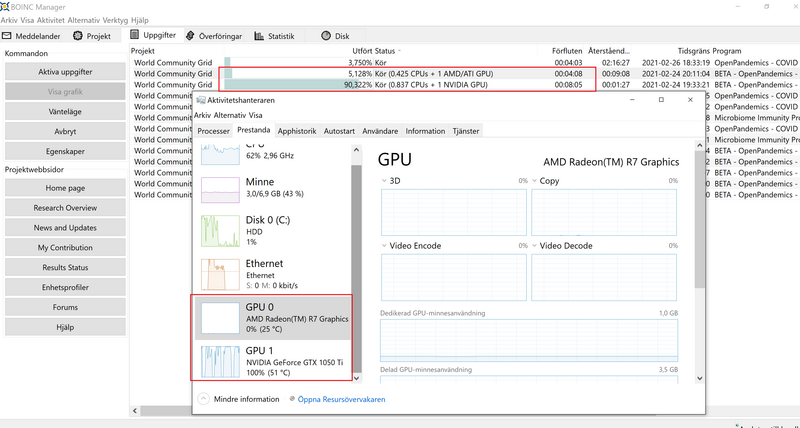Select the Disk 0 (C:) performance item
This screenshot has height=428, width=800.
click(x=273, y=231)
